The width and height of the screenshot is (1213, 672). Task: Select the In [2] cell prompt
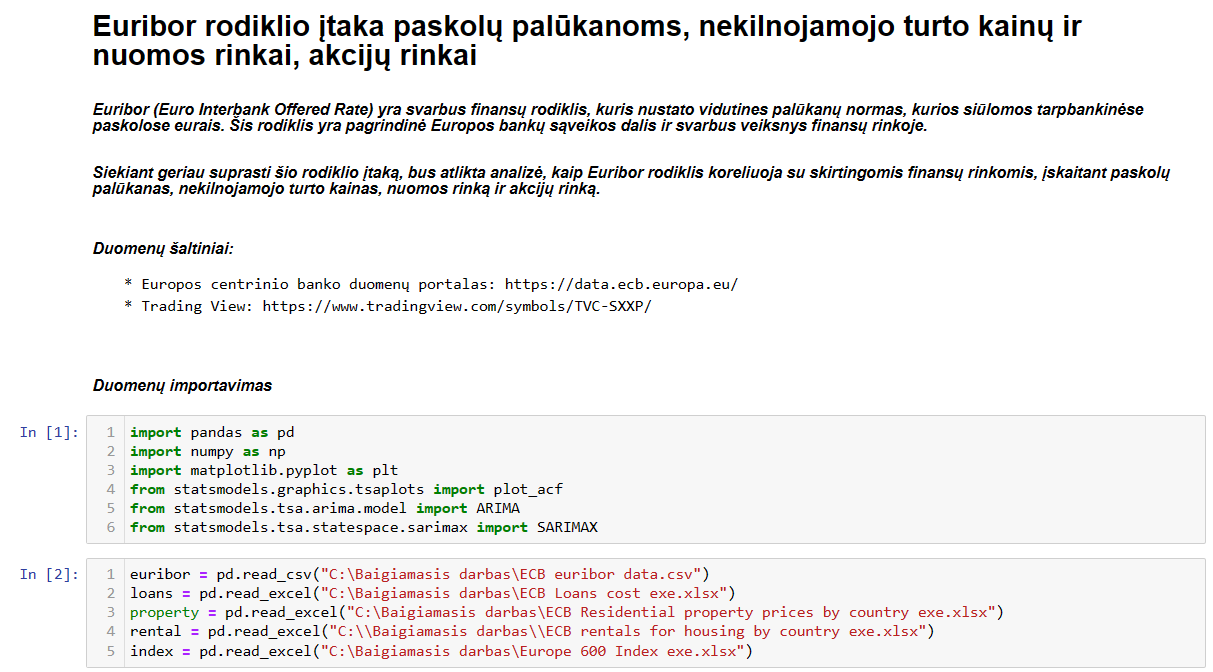49,574
